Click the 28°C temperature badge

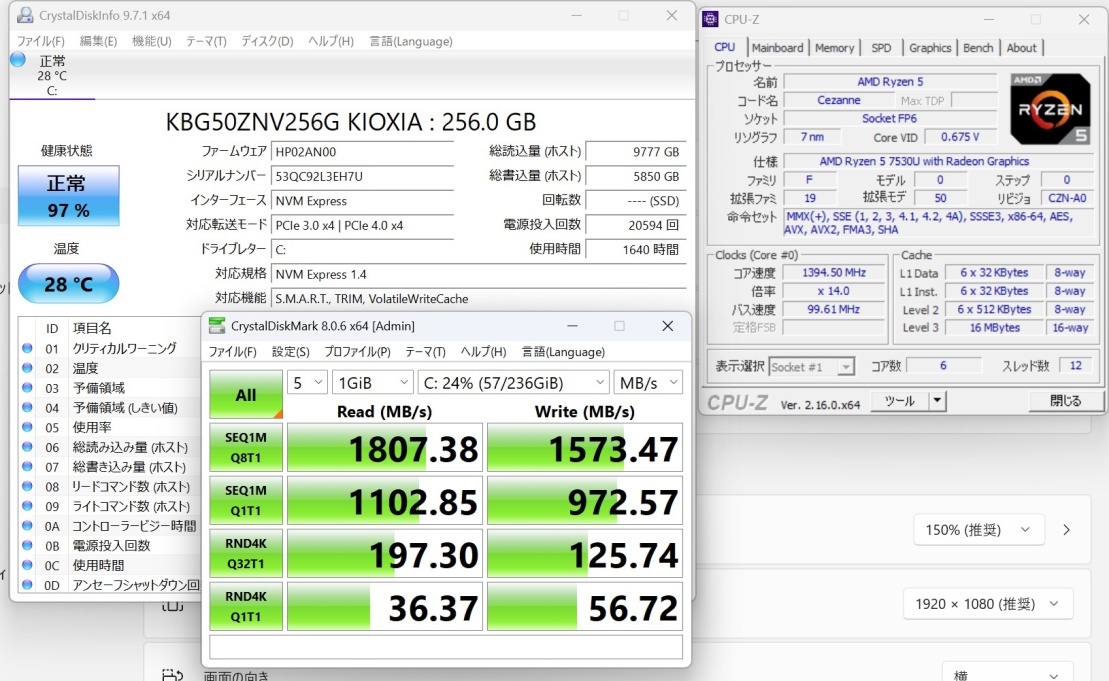pos(68,284)
